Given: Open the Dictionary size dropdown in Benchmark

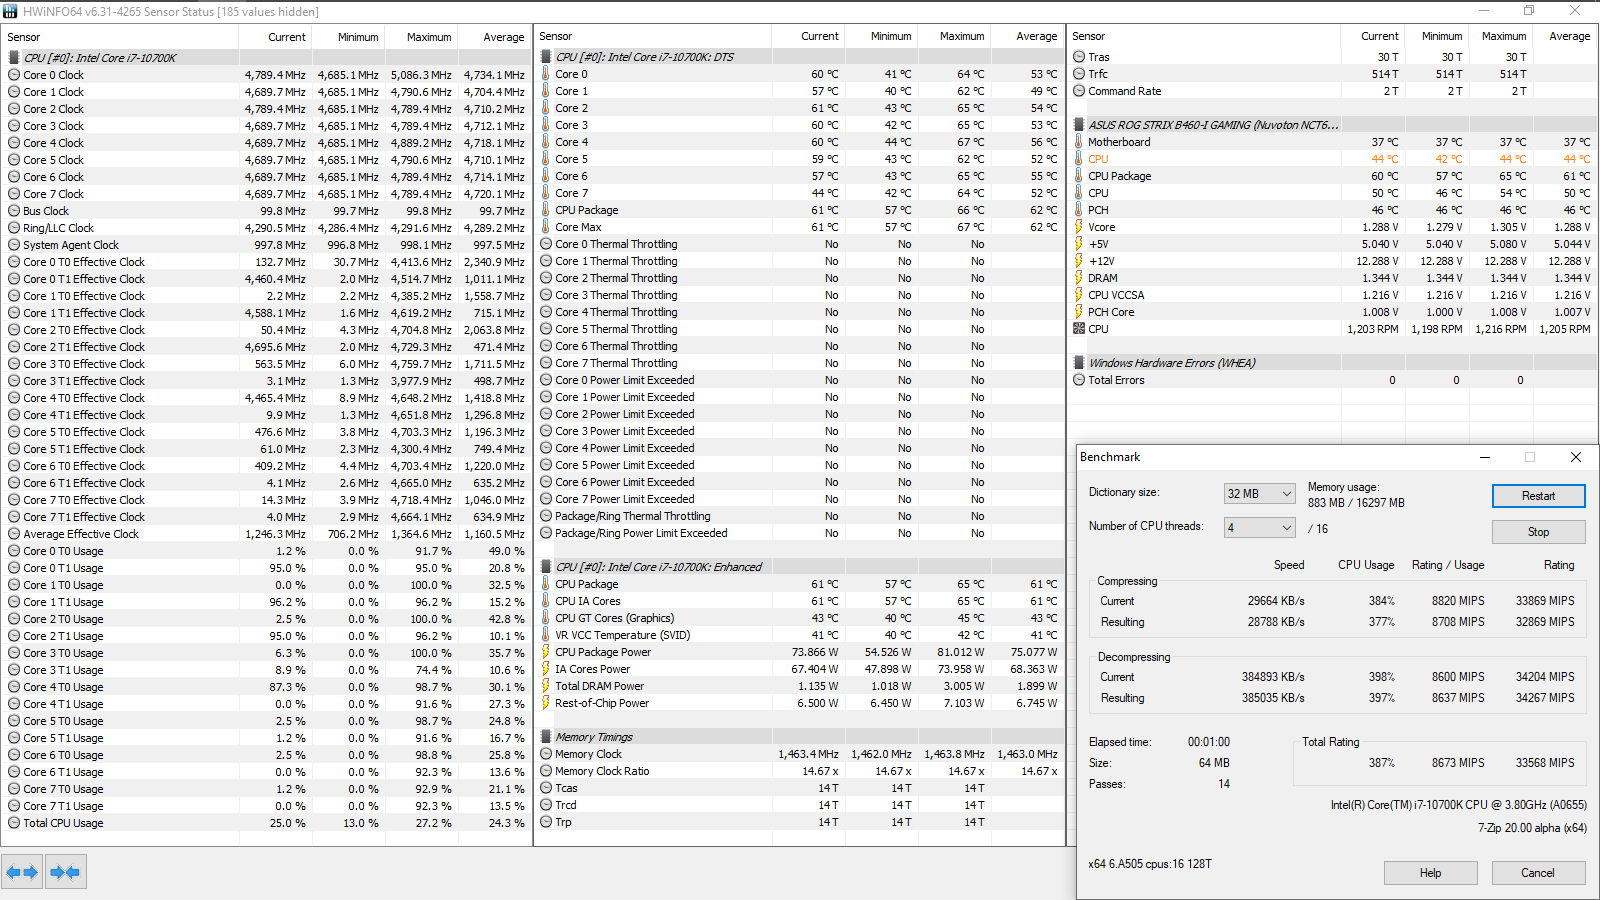Looking at the screenshot, I should tap(1260, 494).
